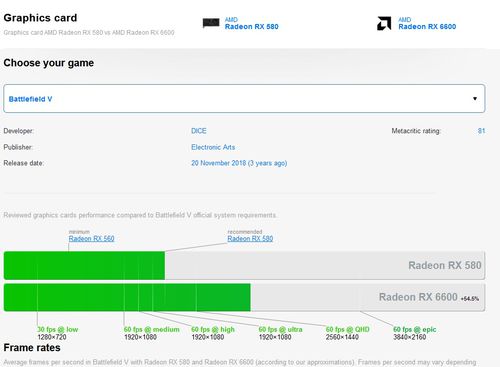Click the 60 fps @ medium marker label
The width and height of the screenshot is (500, 367).
coord(151,329)
